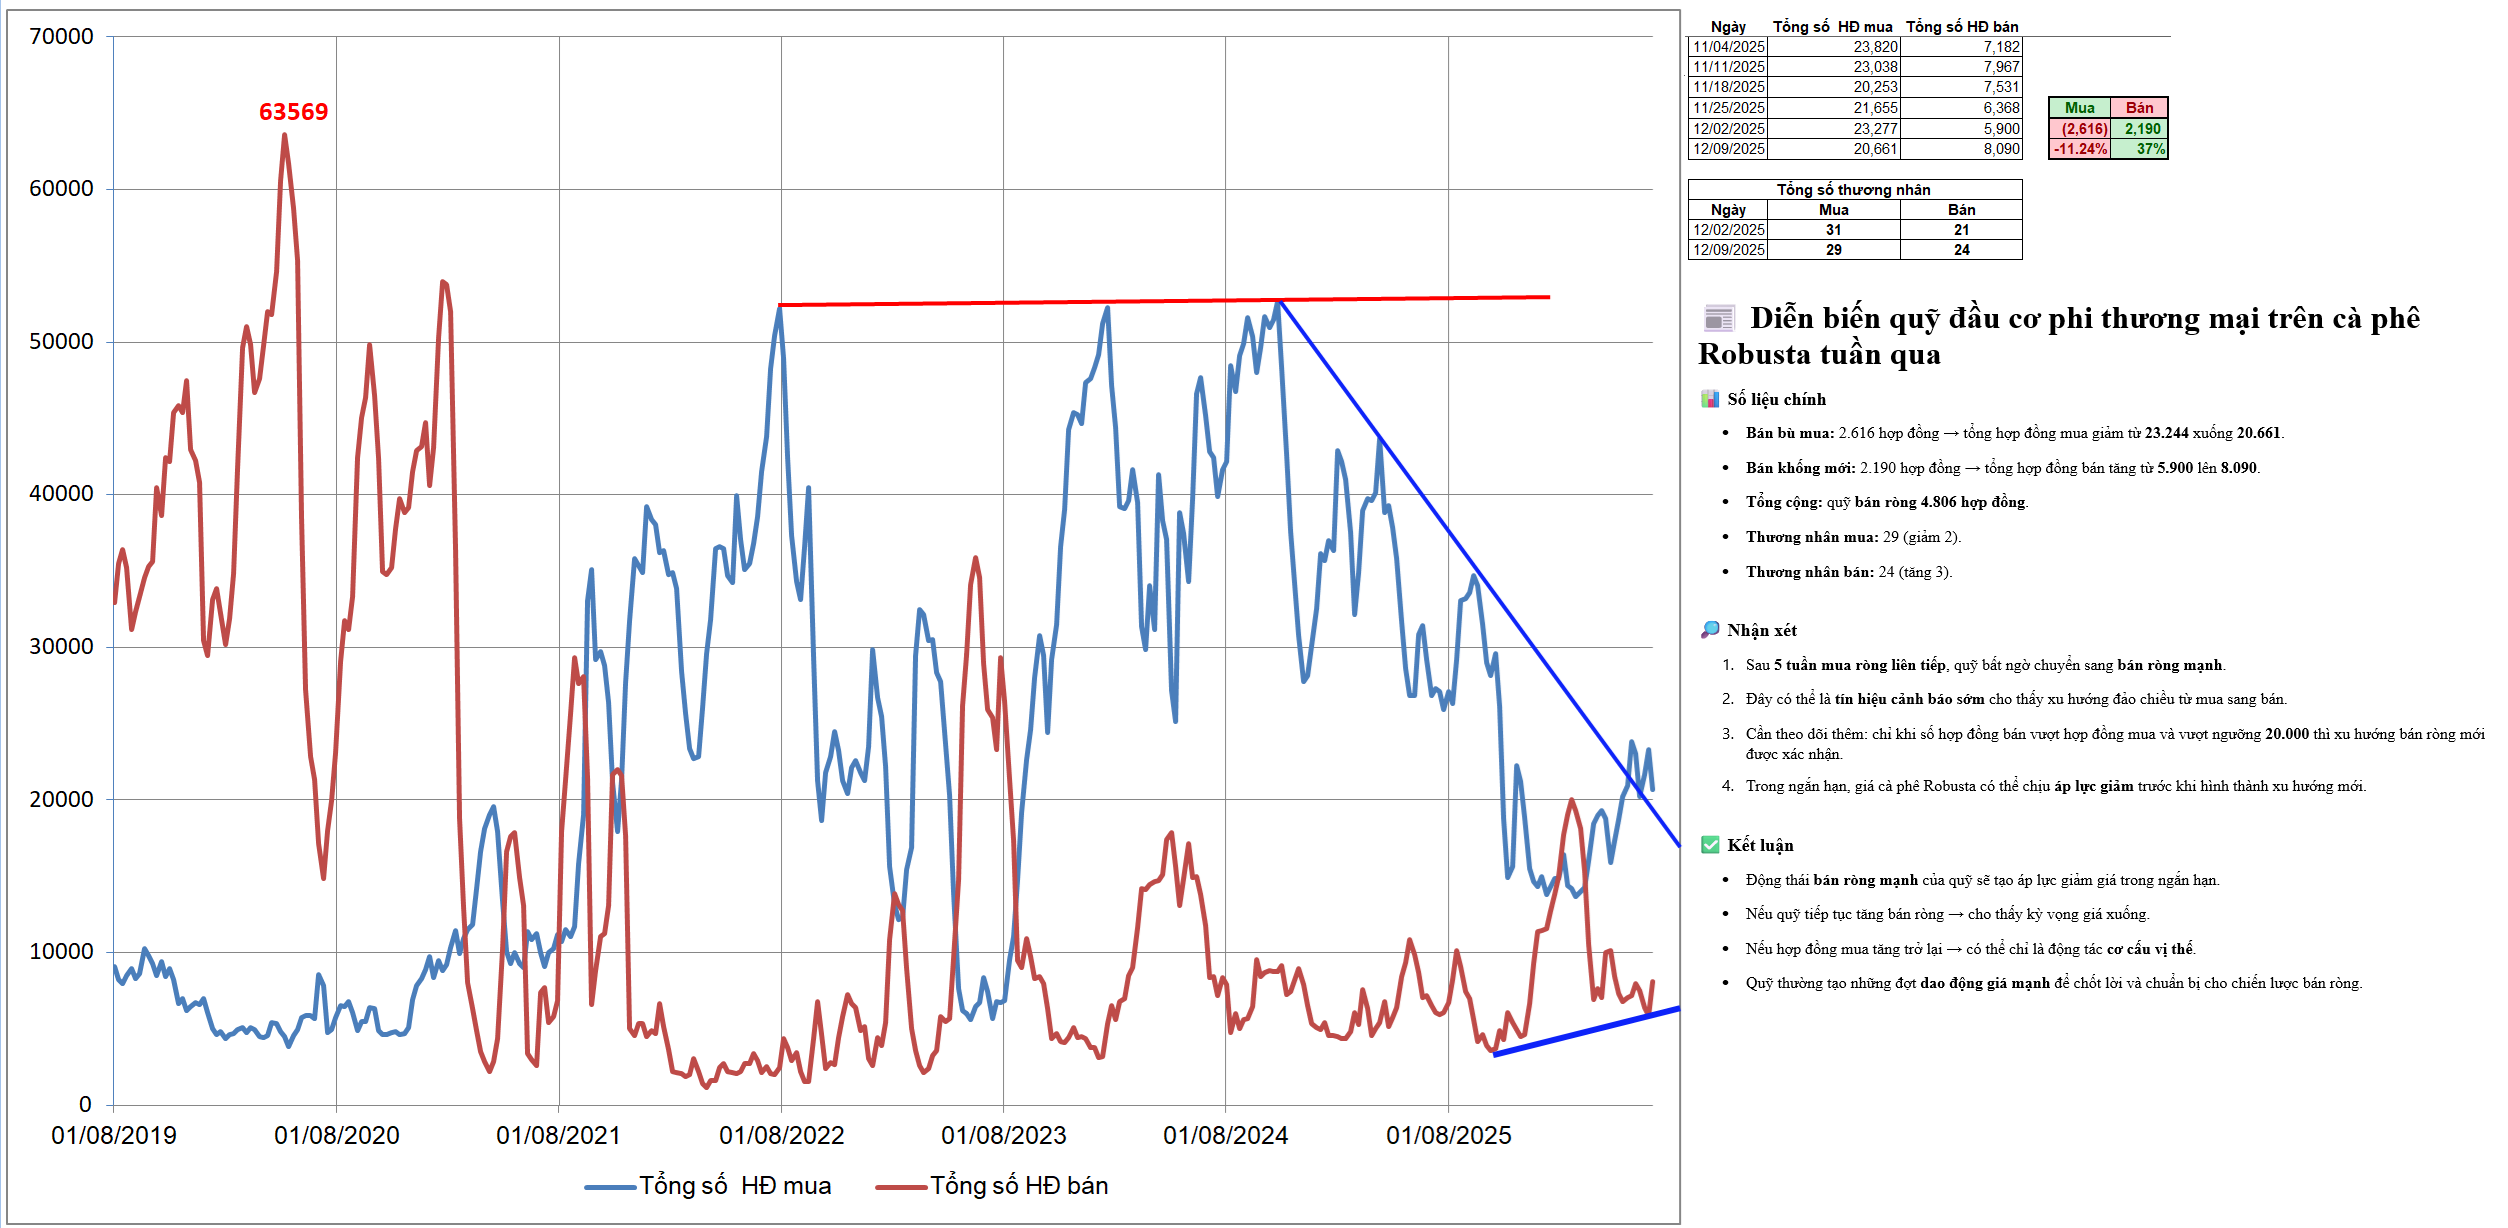This screenshot has height=1228, width=2508.
Task: Click the red legend line marker for HĐ bán
Action: (x=900, y=1187)
